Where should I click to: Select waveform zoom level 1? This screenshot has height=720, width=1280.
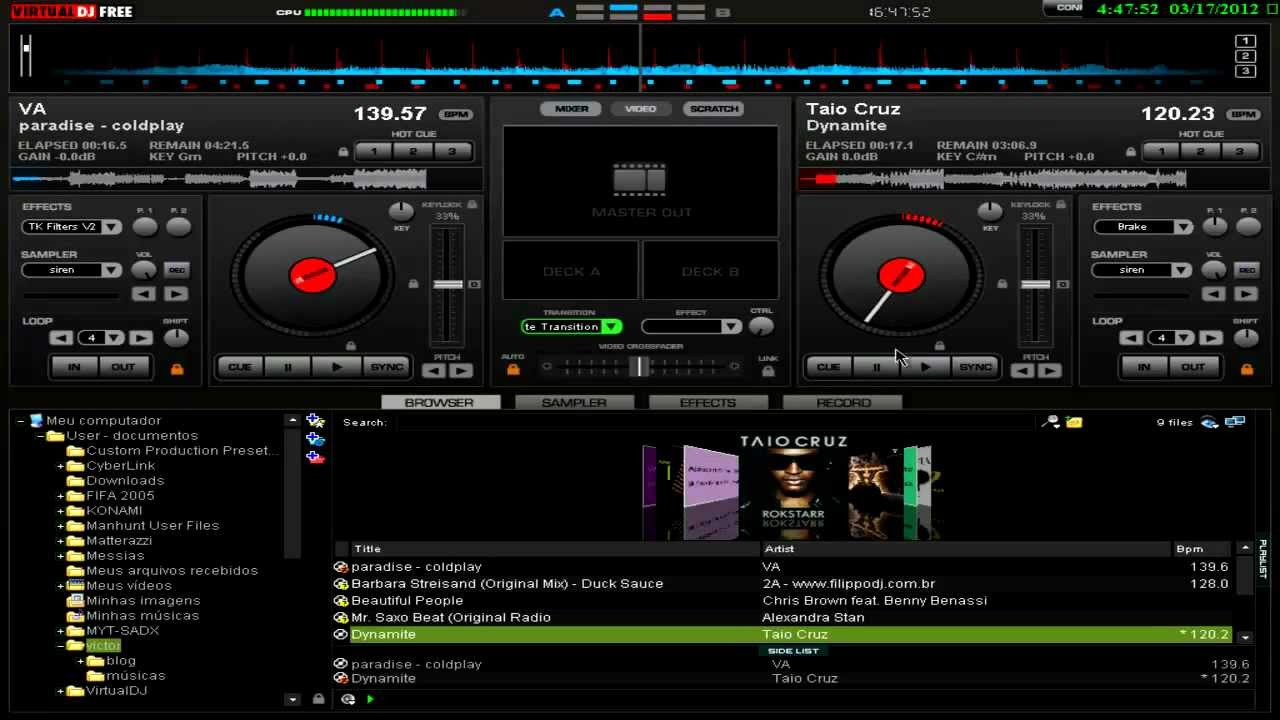(1245, 41)
